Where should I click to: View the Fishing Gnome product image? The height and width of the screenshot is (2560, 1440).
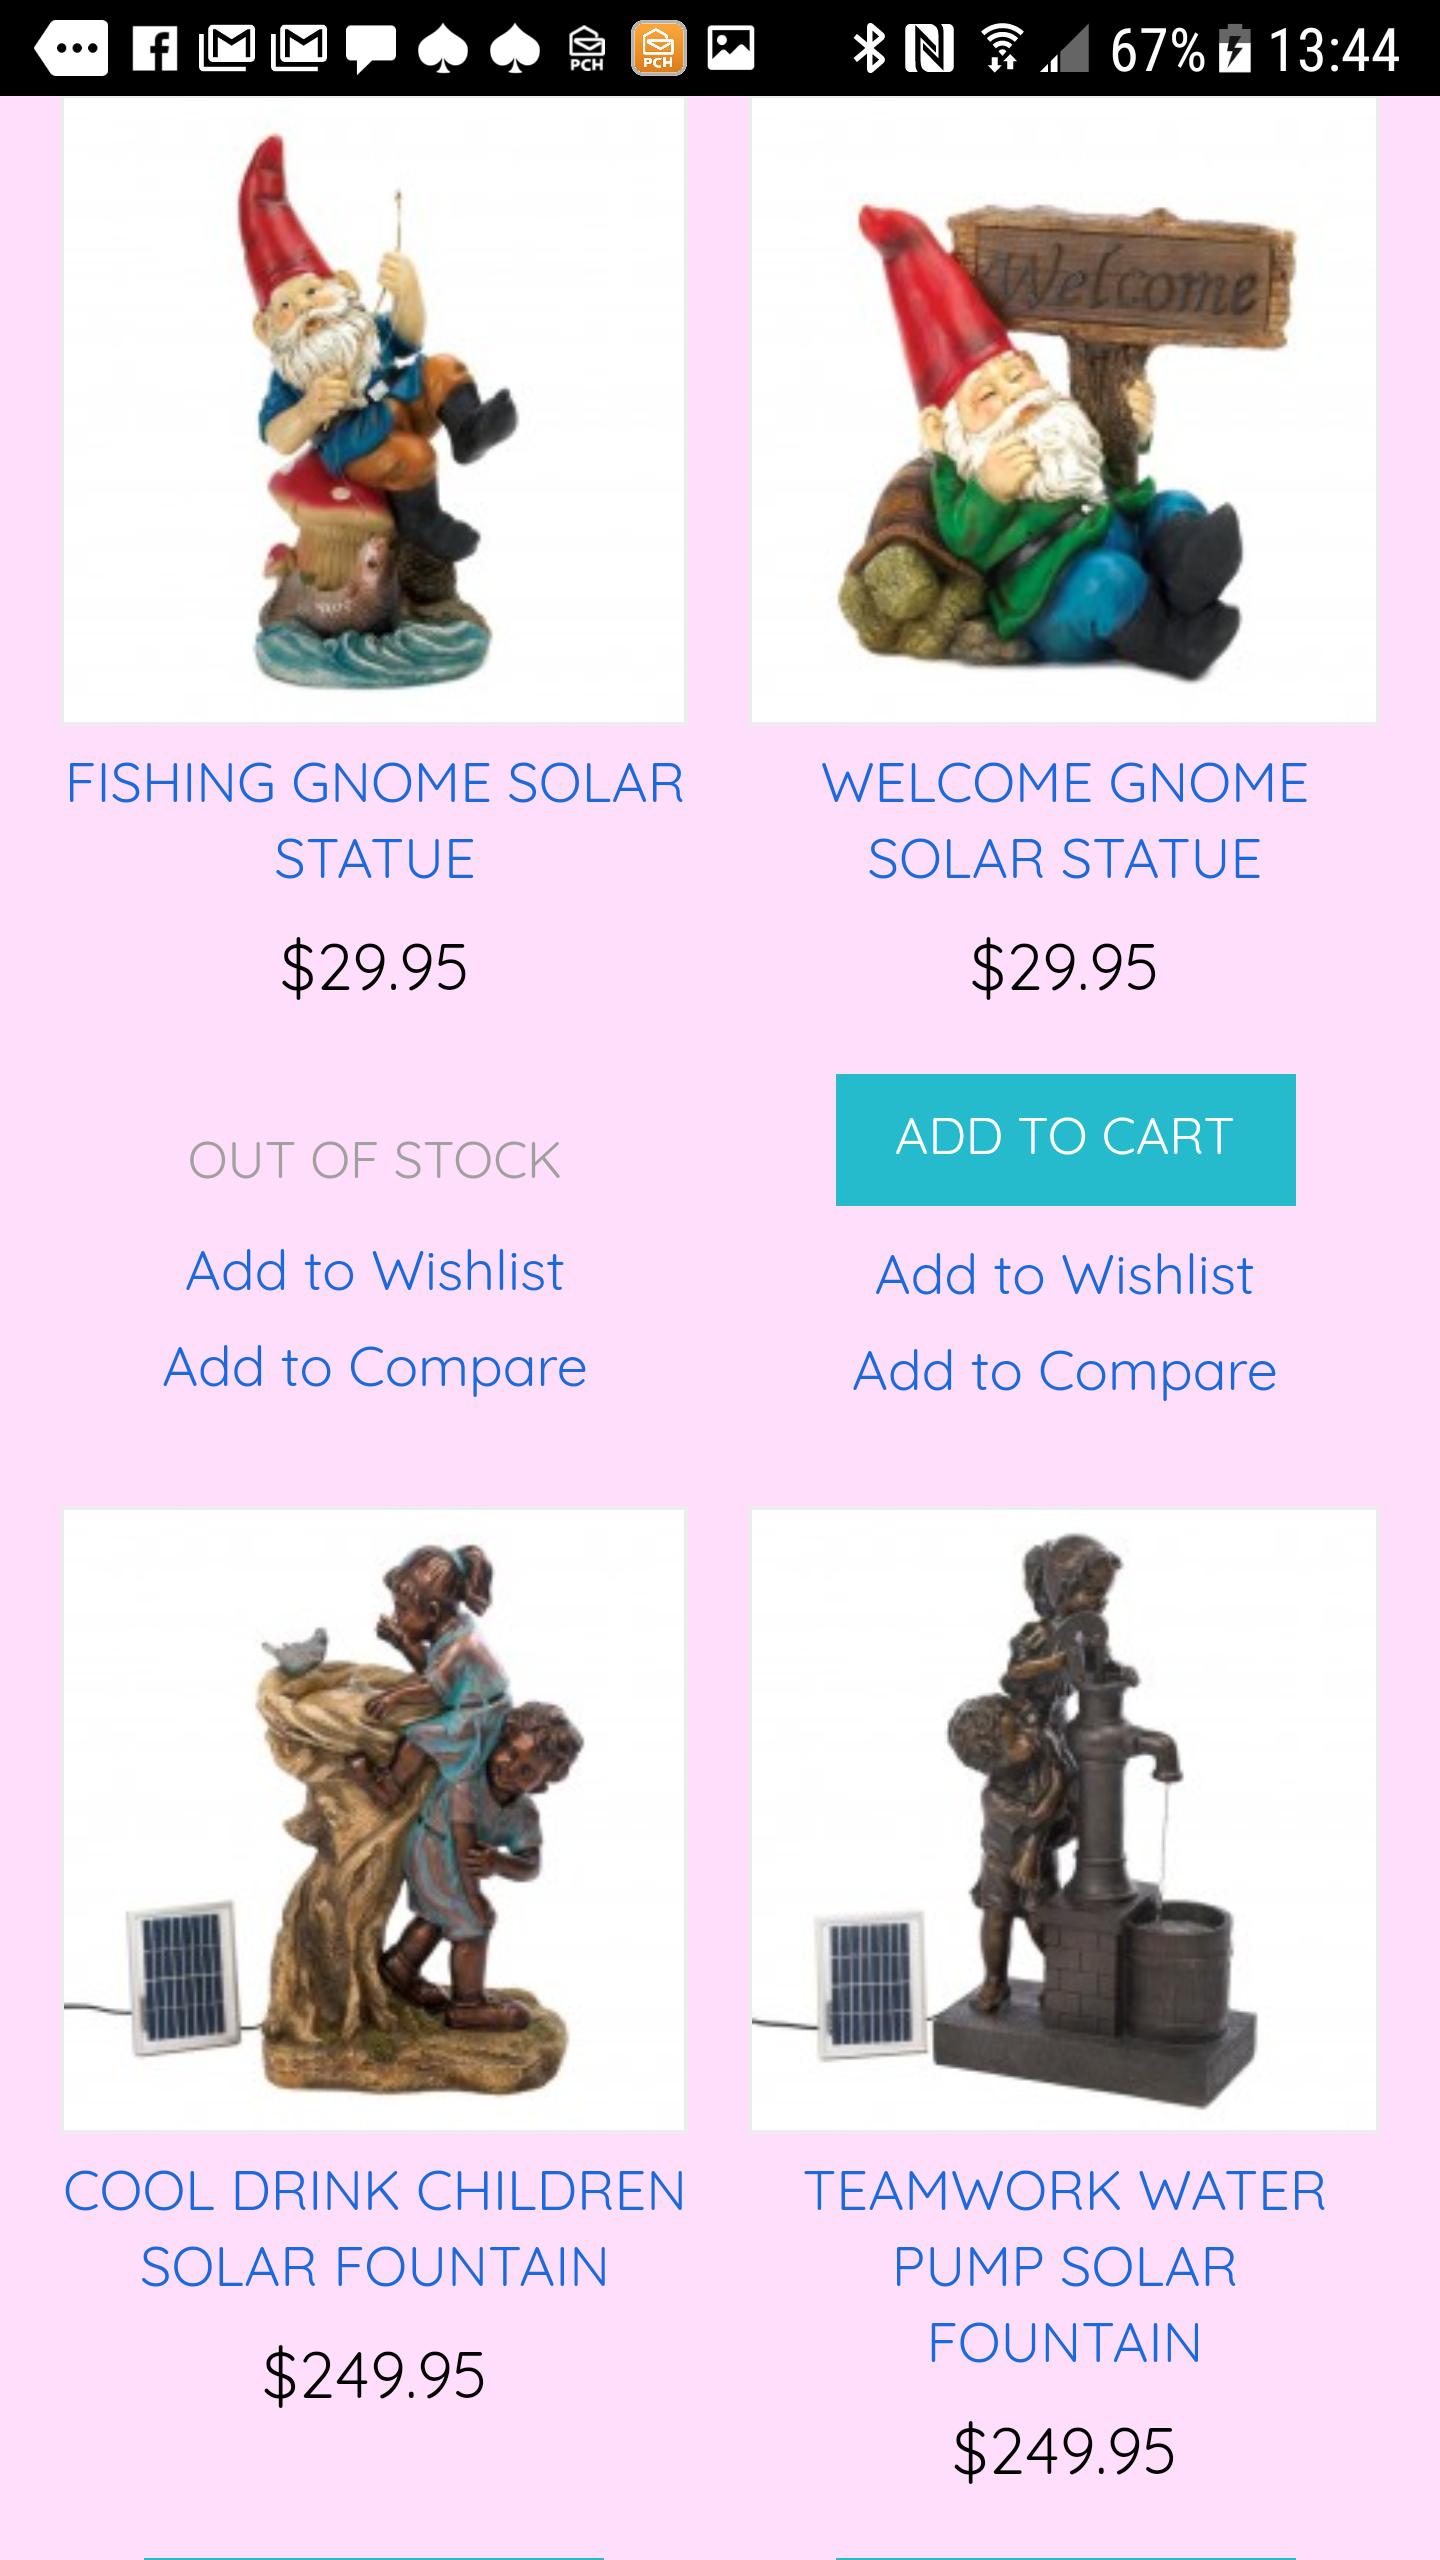374,409
